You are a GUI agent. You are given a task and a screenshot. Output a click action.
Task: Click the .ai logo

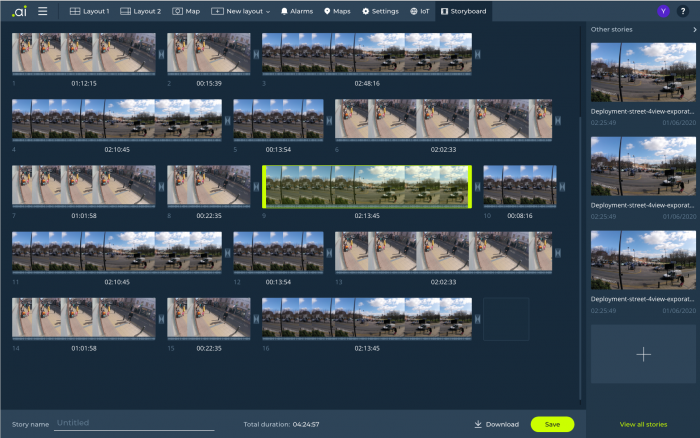(19, 11)
